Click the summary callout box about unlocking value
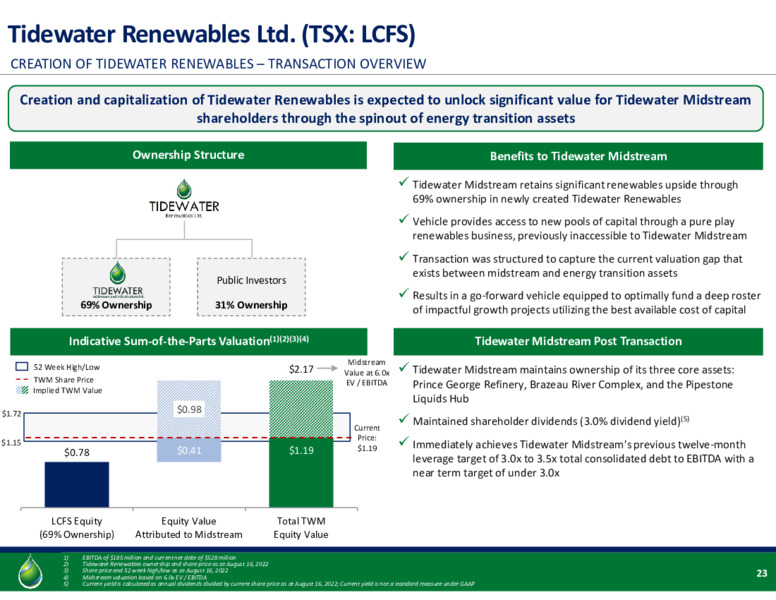 coord(386,109)
